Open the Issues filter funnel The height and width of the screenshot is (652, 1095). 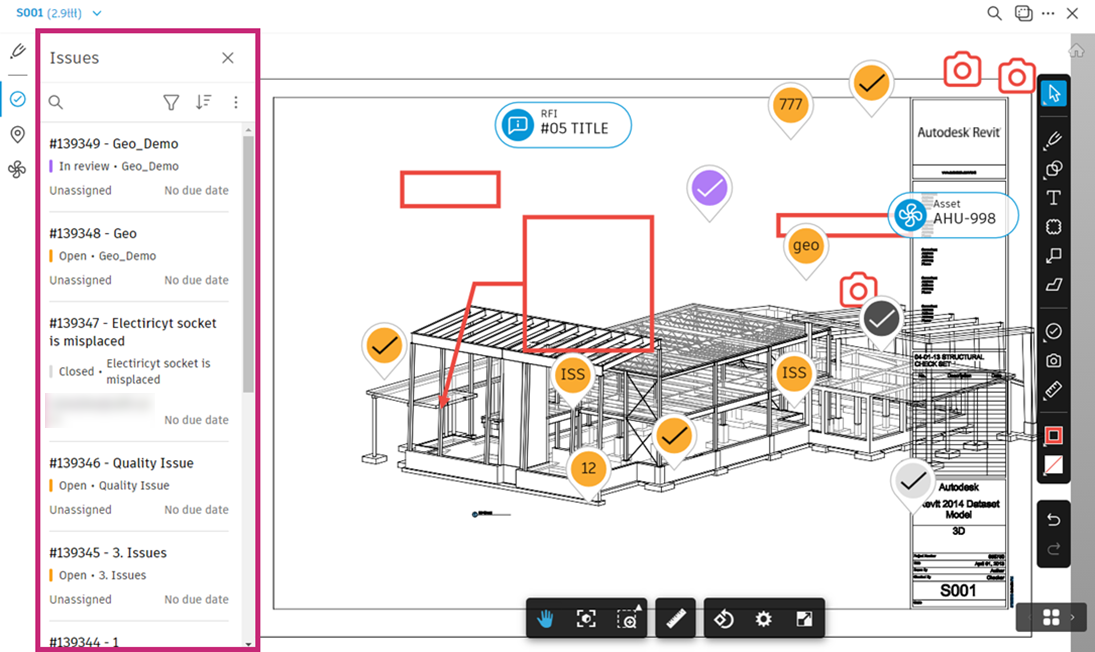point(171,103)
